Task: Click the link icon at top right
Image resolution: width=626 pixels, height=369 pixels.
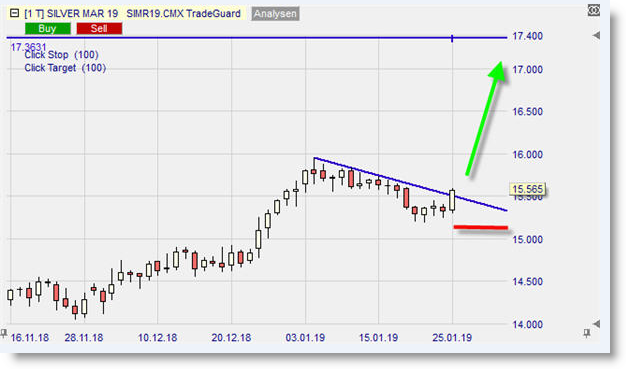Action: (x=594, y=10)
